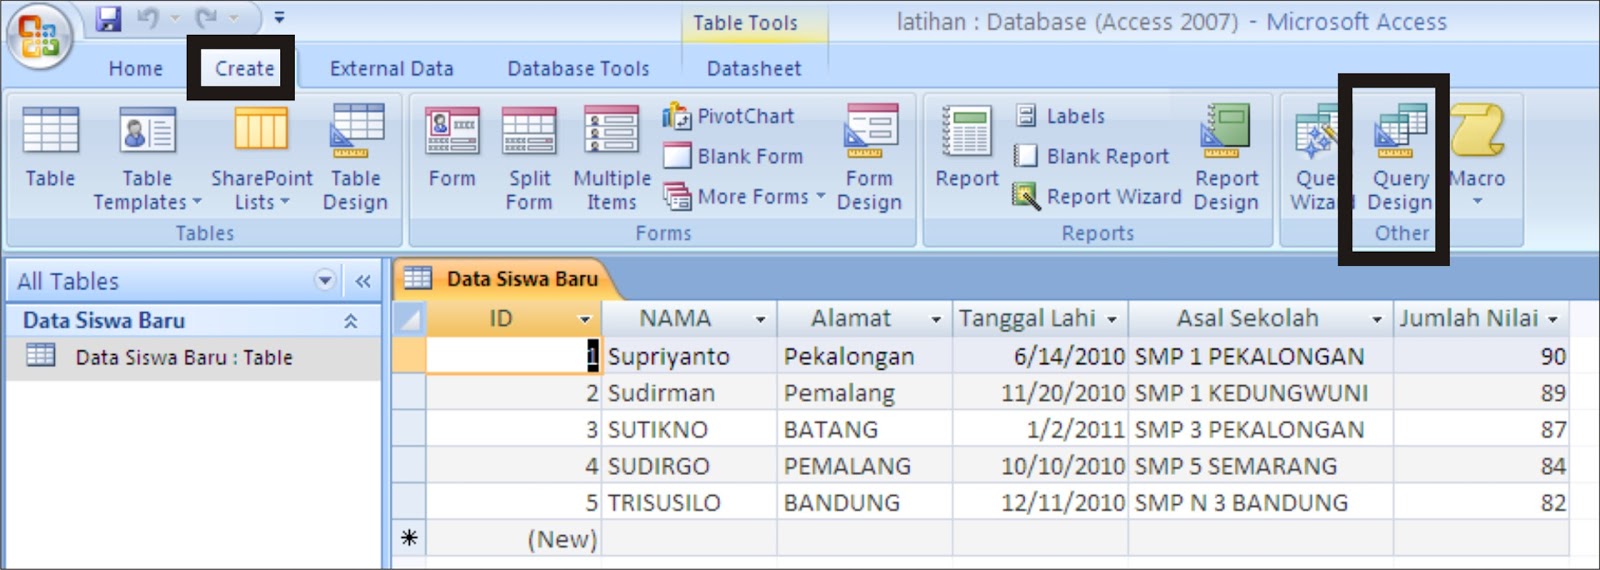Click the Sudirman name cell

click(689, 393)
